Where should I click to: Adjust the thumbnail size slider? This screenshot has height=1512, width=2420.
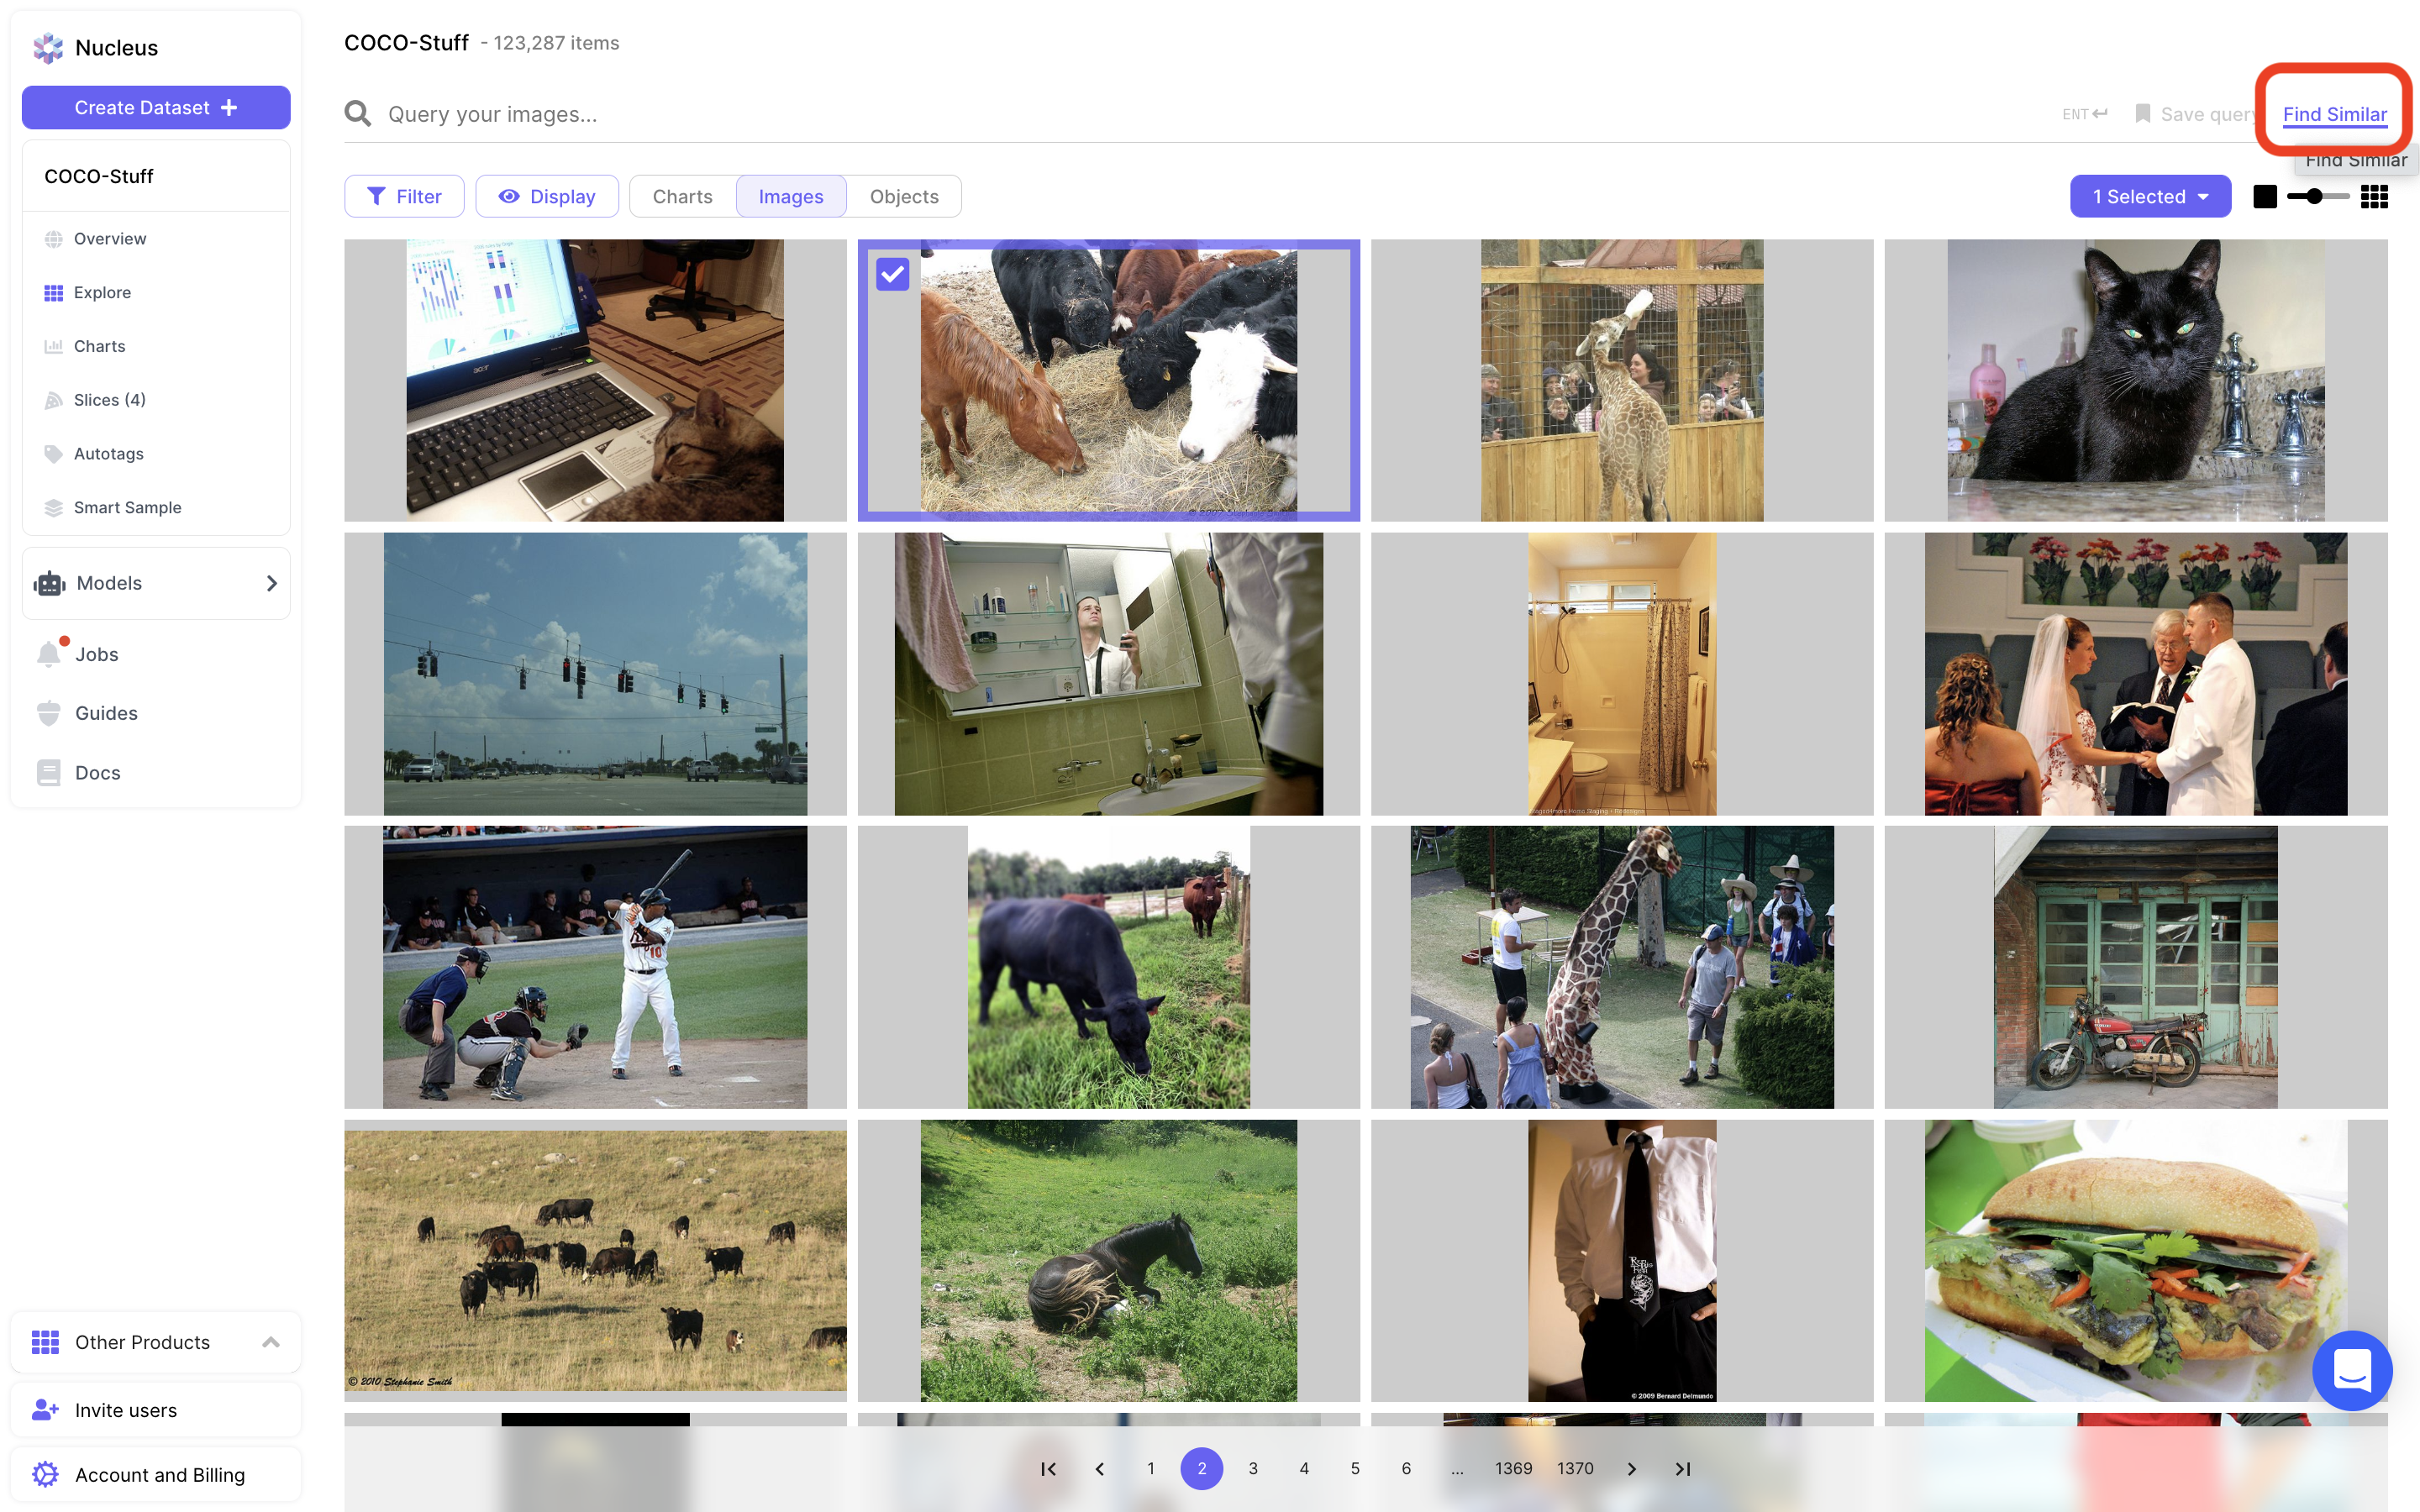point(2314,197)
